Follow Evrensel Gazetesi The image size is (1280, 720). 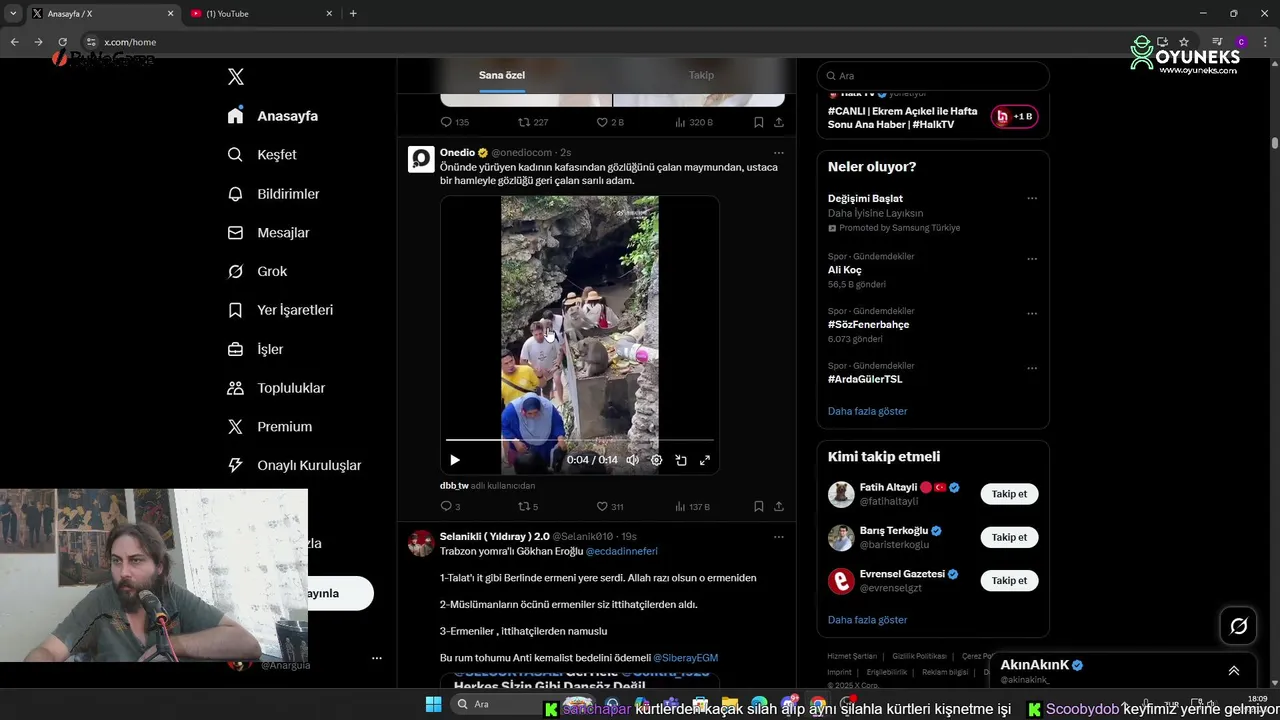point(1009,580)
